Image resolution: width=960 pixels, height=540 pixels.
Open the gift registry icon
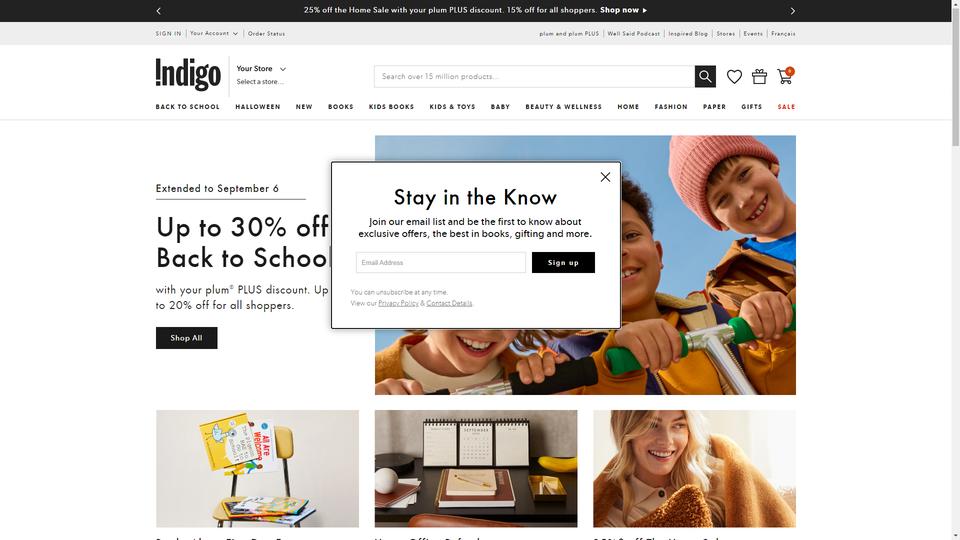pos(759,77)
